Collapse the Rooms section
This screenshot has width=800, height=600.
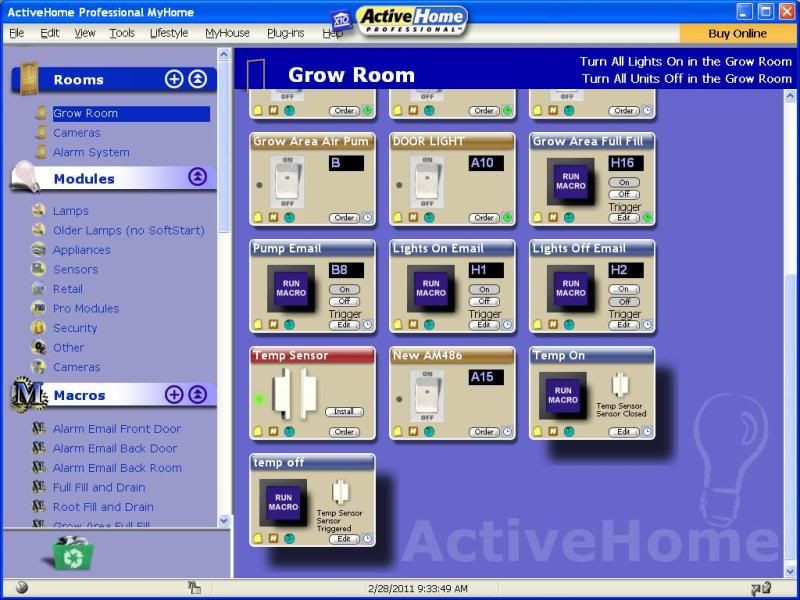tap(198, 79)
